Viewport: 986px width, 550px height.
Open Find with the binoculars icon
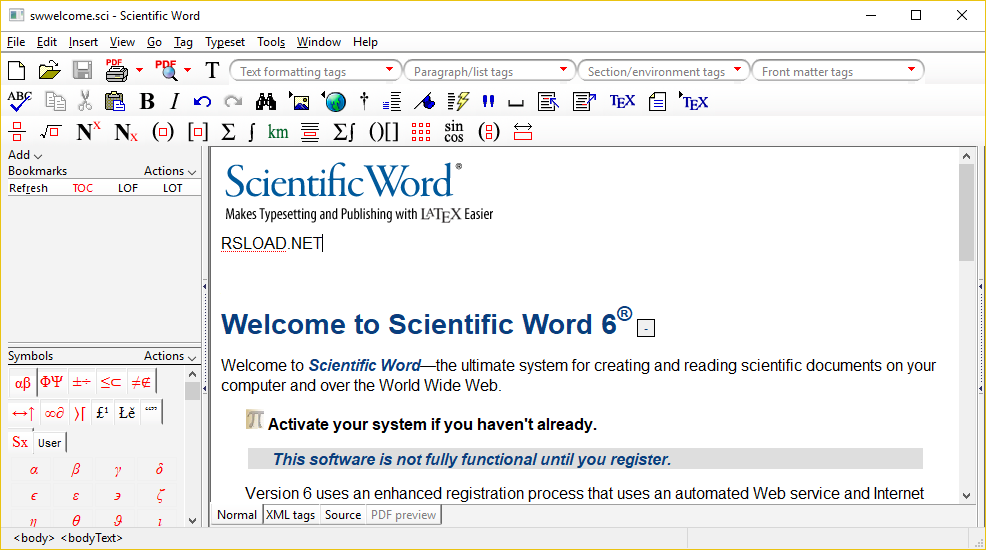(x=266, y=101)
